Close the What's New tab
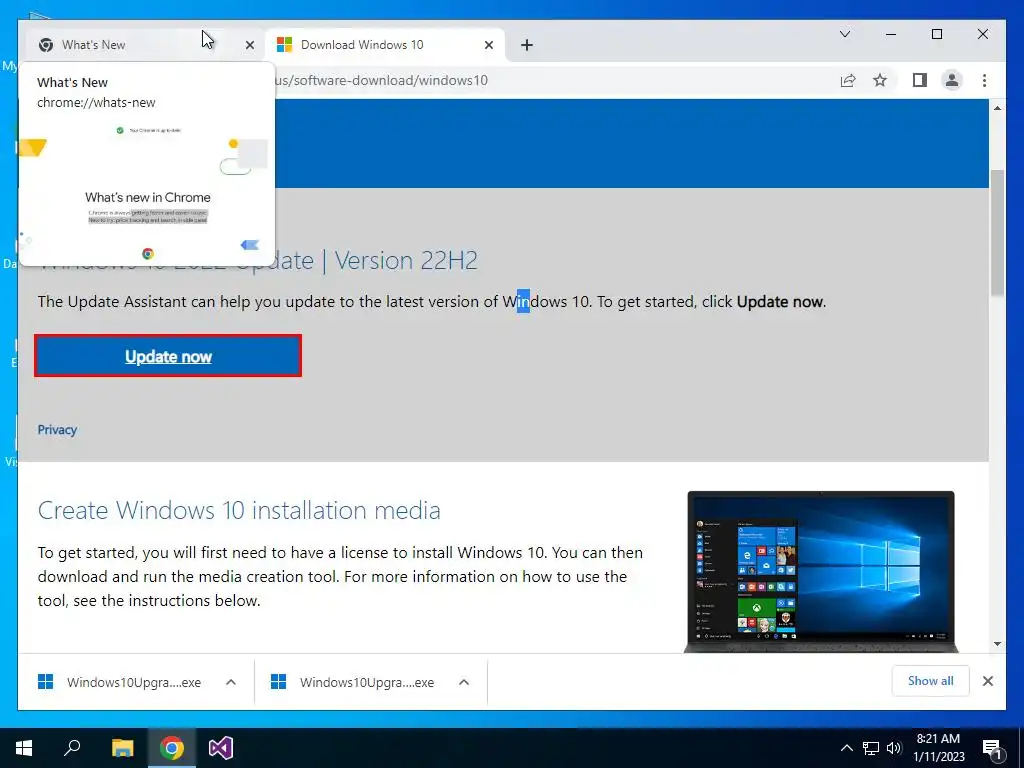 [x=249, y=45]
